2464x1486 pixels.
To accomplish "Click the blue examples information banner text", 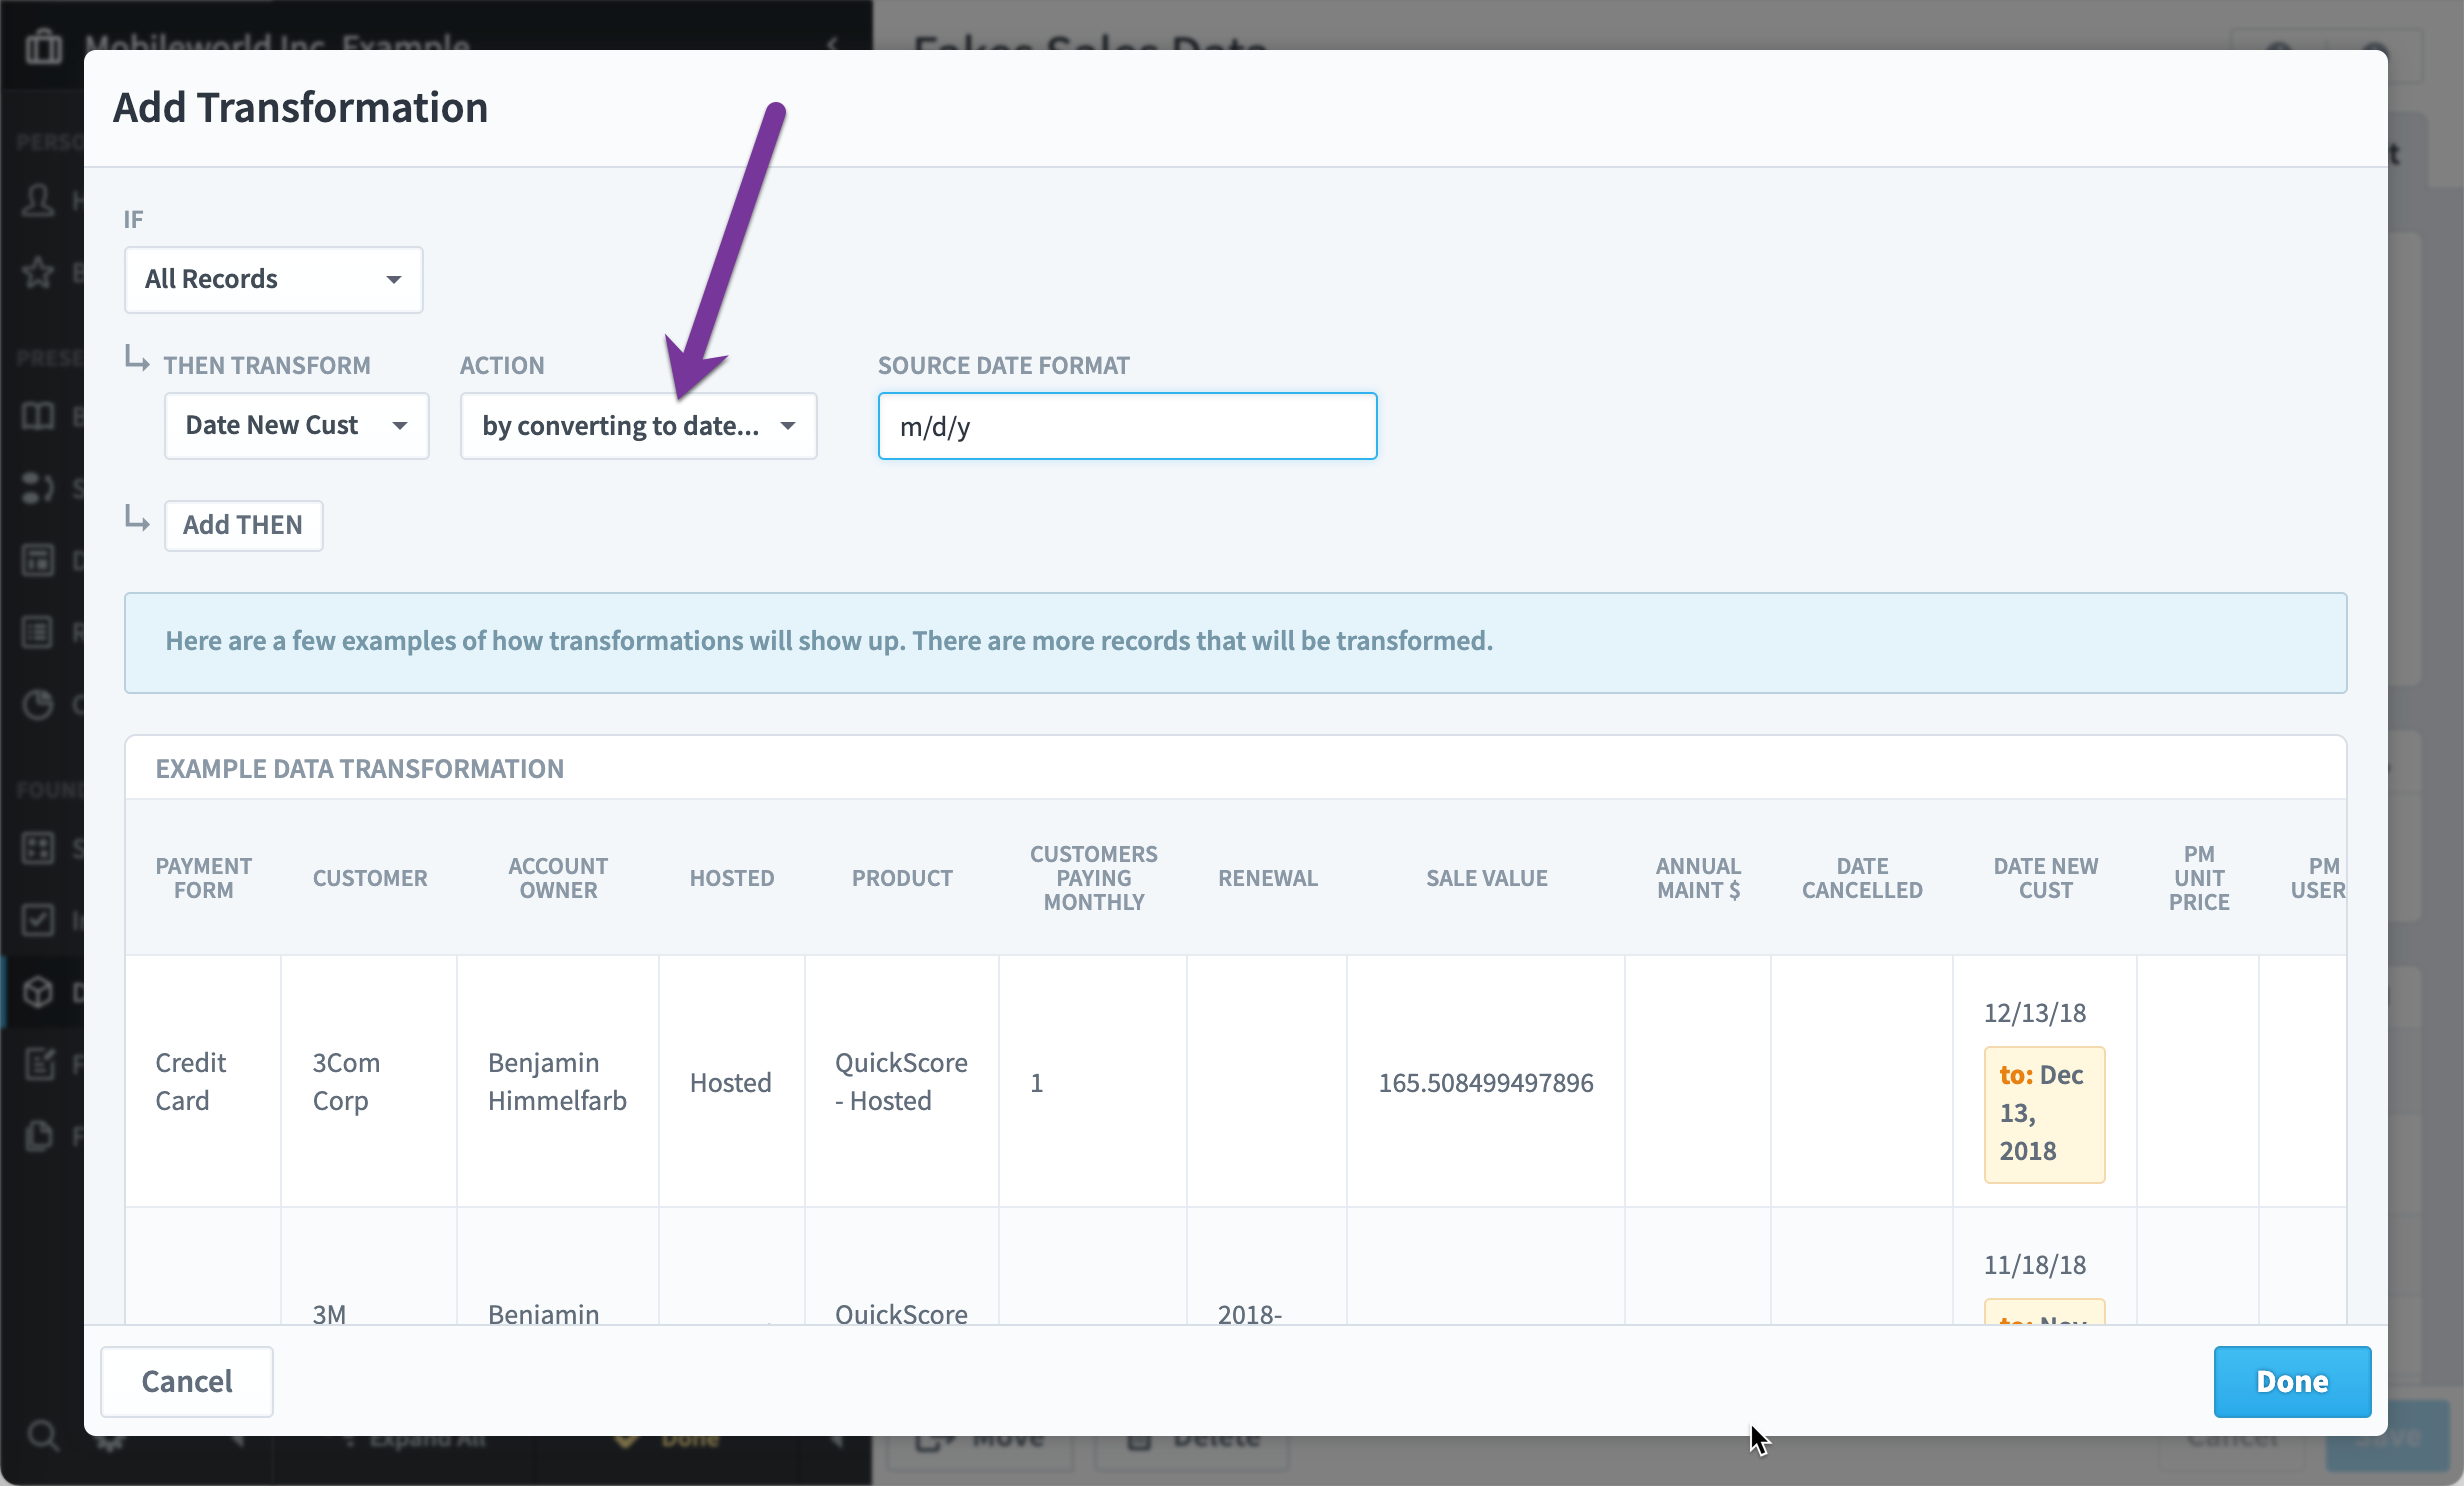I will coord(829,641).
